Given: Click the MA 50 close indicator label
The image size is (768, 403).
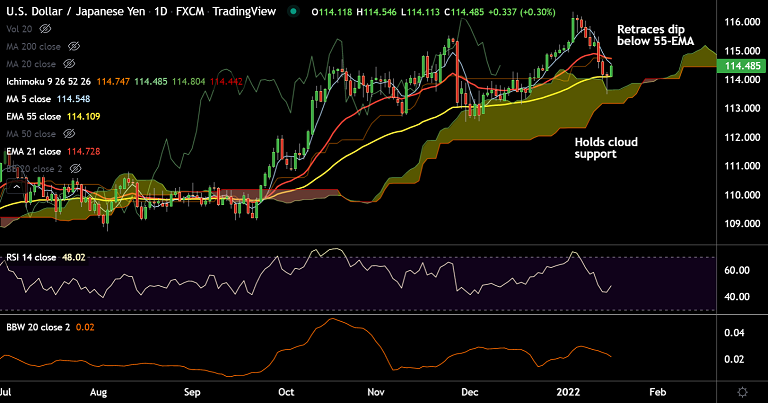Looking at the screenshot, I should coord(31,134).
